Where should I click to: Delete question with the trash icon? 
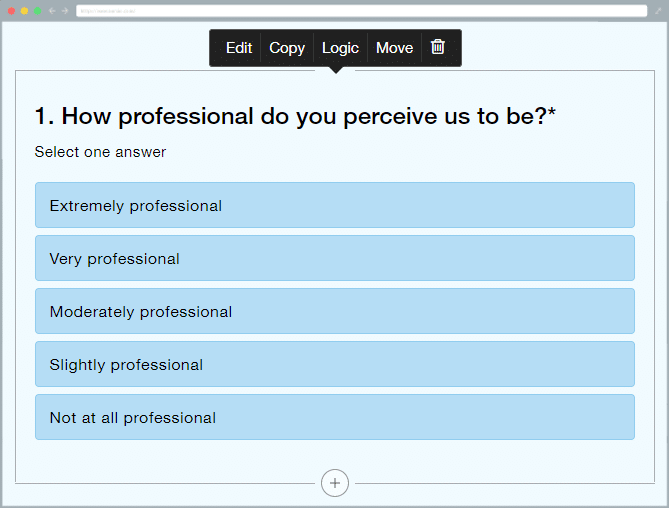click(438, 47)
